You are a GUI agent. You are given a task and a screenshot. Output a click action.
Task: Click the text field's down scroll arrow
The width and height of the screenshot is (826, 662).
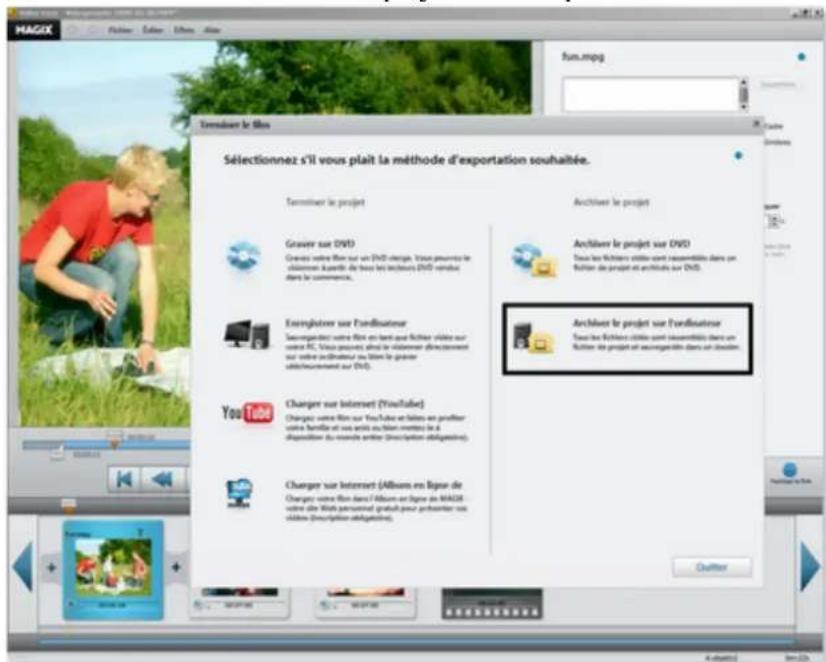[743, 107]
